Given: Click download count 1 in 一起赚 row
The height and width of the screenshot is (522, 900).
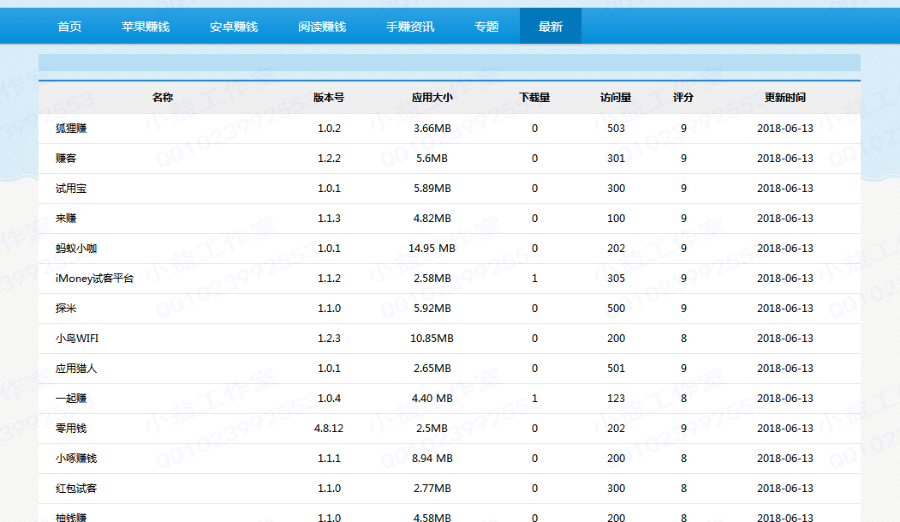Looking at the screenshot, I should (534, 398).
